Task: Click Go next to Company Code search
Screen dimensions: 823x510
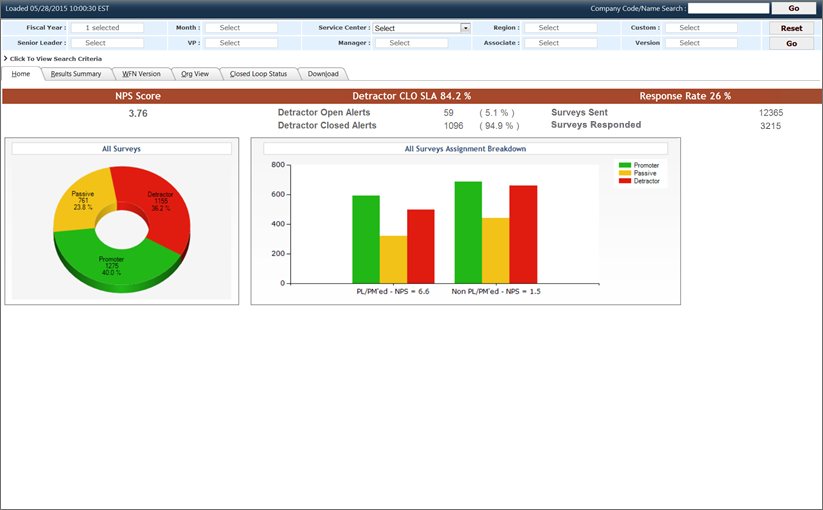Action: pyautogui.click(x=793, y=8)
